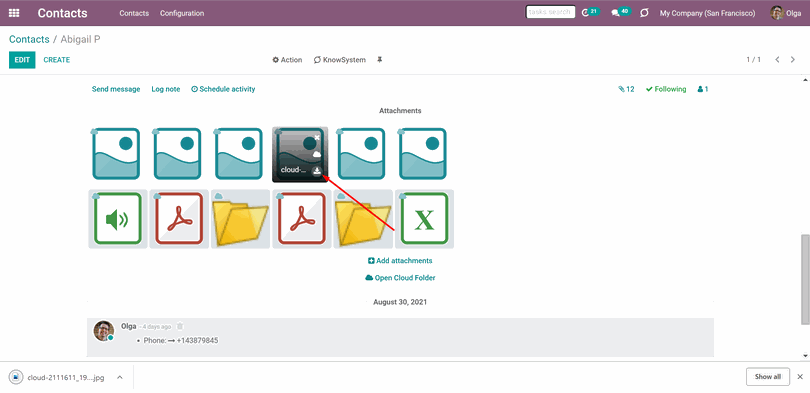Viewport: 810px width, 393px height.
Task: Click the paperclip attachments count 12
Action: coord(626,89)
